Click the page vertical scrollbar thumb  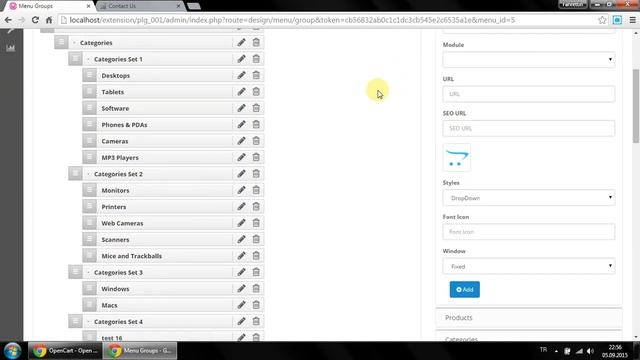coord(636,106)
